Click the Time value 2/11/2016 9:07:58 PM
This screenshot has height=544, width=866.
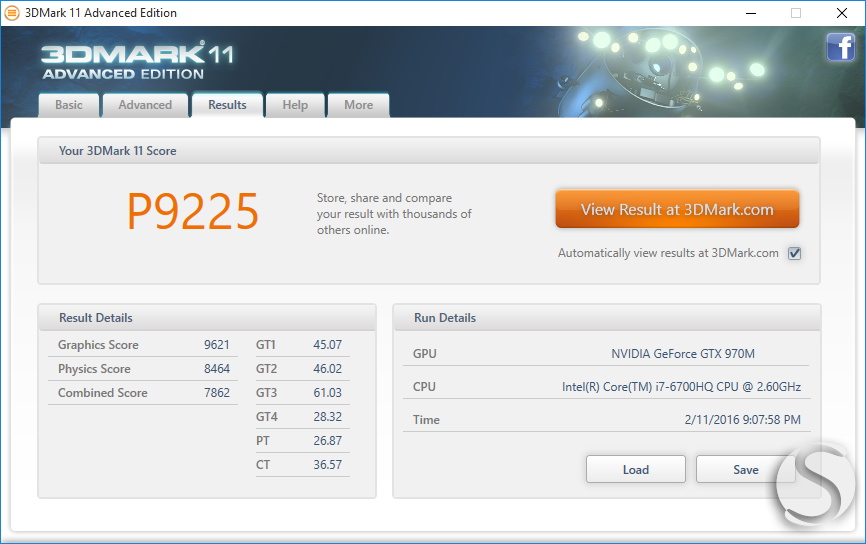(x=743, y=420)
